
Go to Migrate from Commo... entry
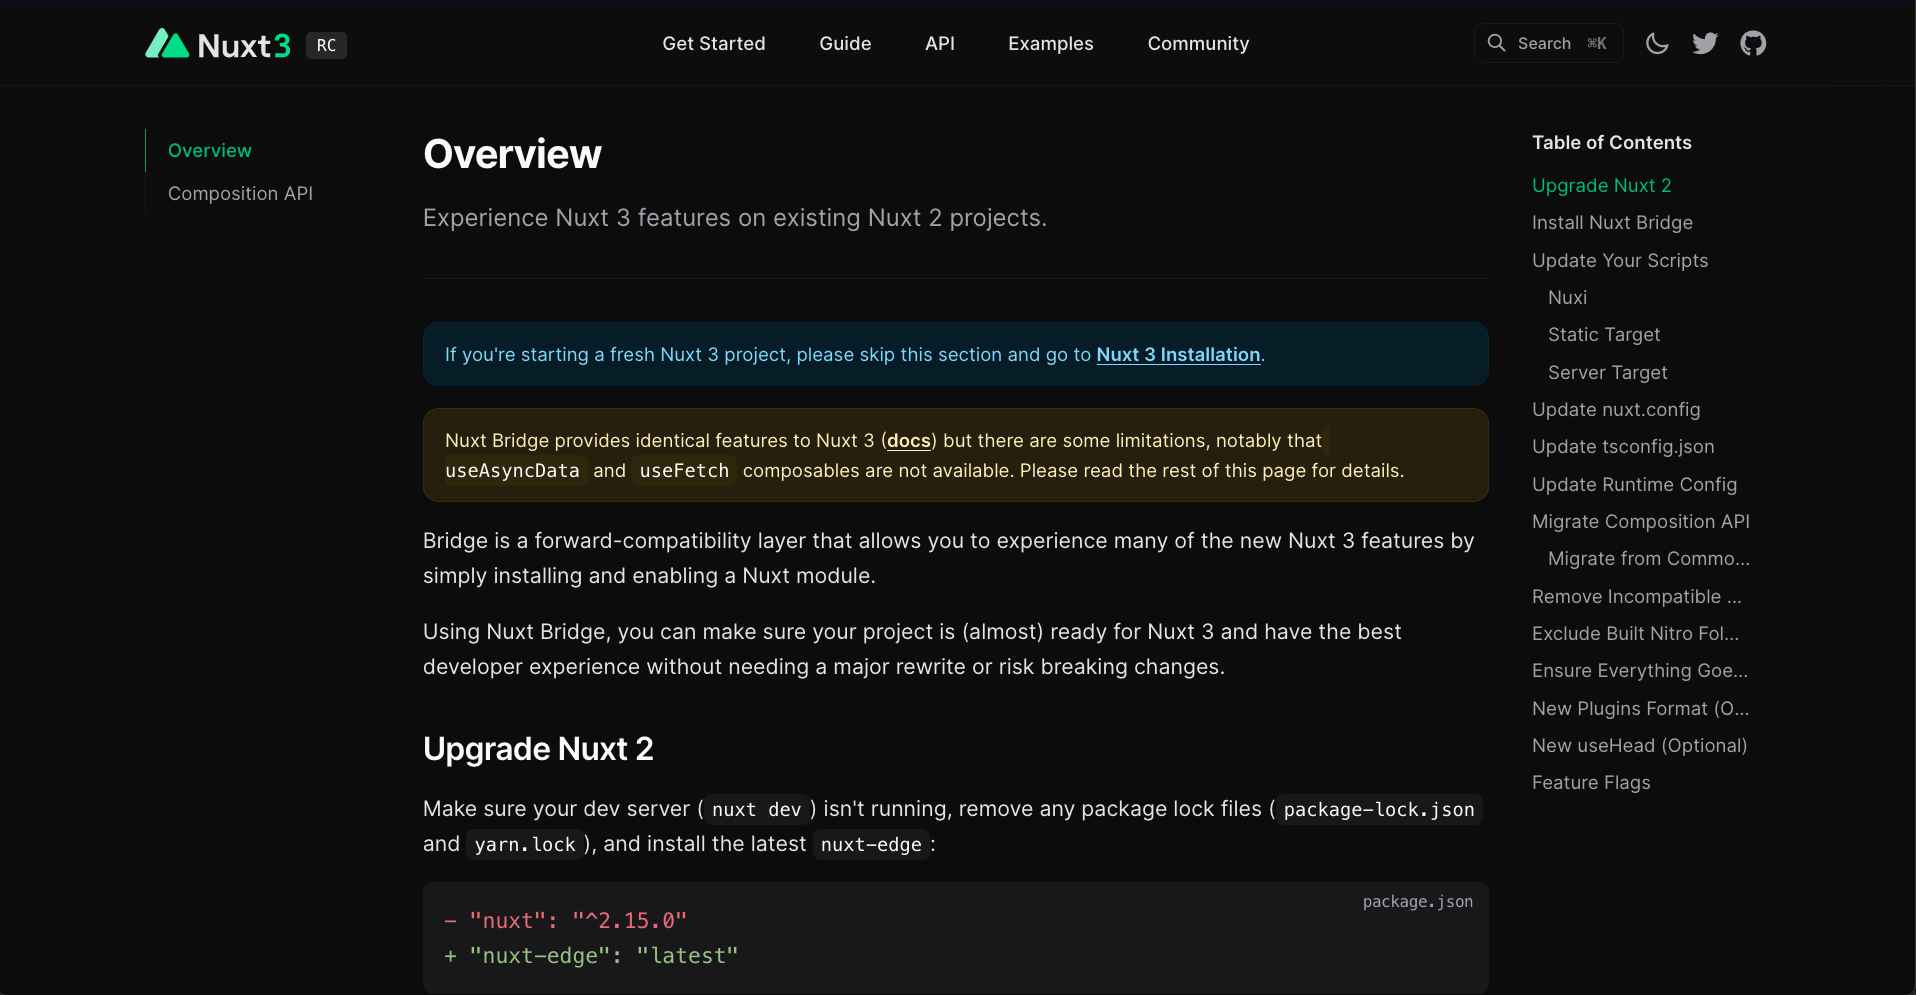click(1649, 558)
